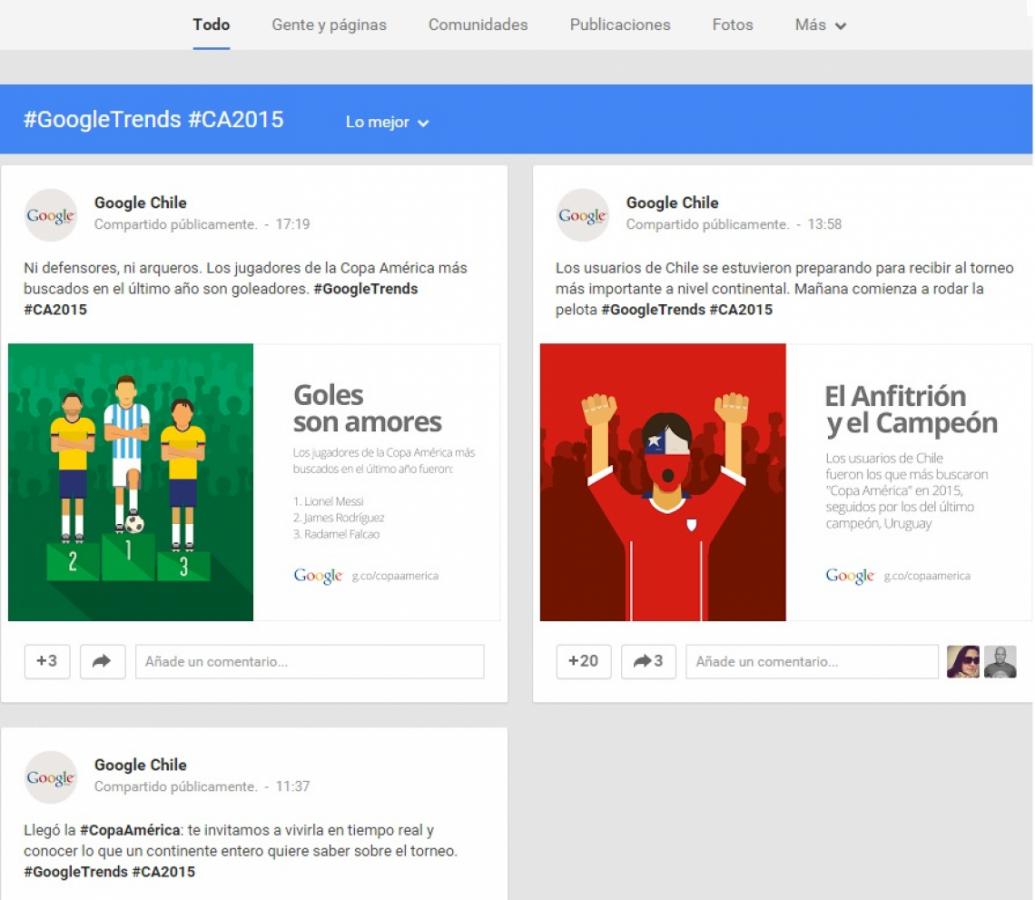Switch to the Todo tab

coord(211,25)
